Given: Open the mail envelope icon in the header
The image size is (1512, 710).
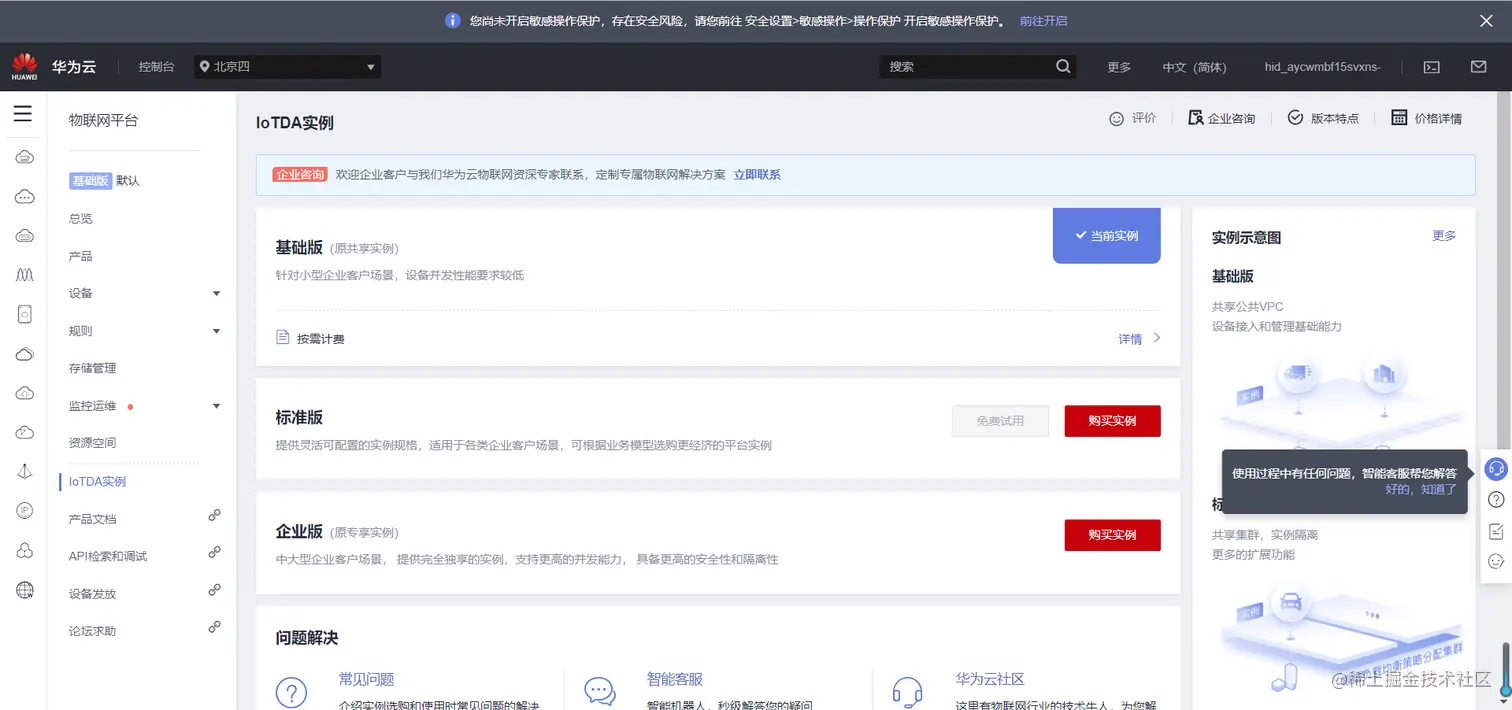Looking at the screenshot, I should pyautogui.click(x=1478, y=66).
